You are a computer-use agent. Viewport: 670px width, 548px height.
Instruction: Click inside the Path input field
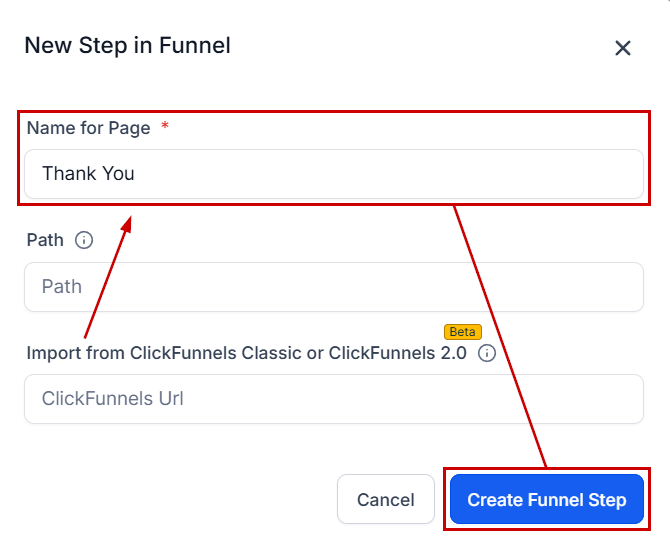pyautogui.click(x=334, y=287)
